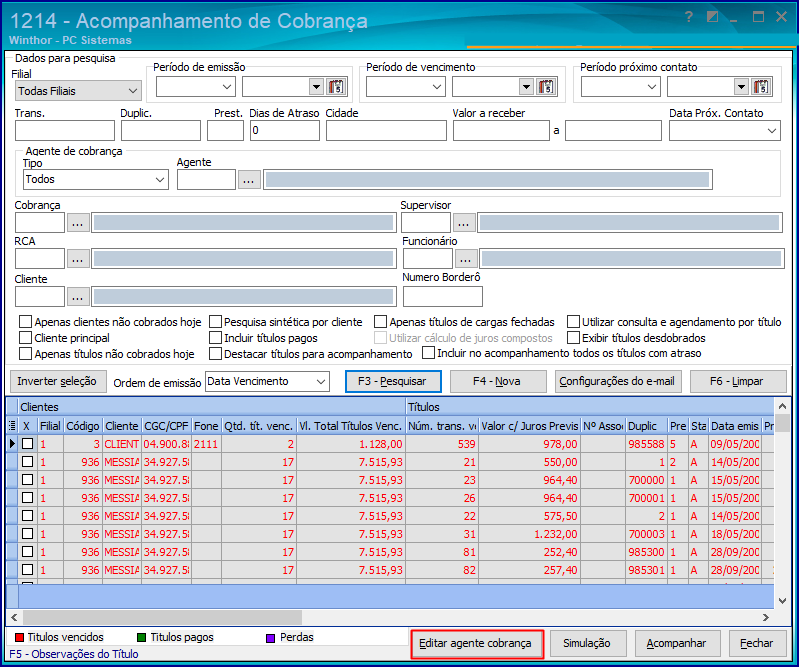Click Inverter seleção button
This screenshot has width=799, height=667.
pos(58,381)
